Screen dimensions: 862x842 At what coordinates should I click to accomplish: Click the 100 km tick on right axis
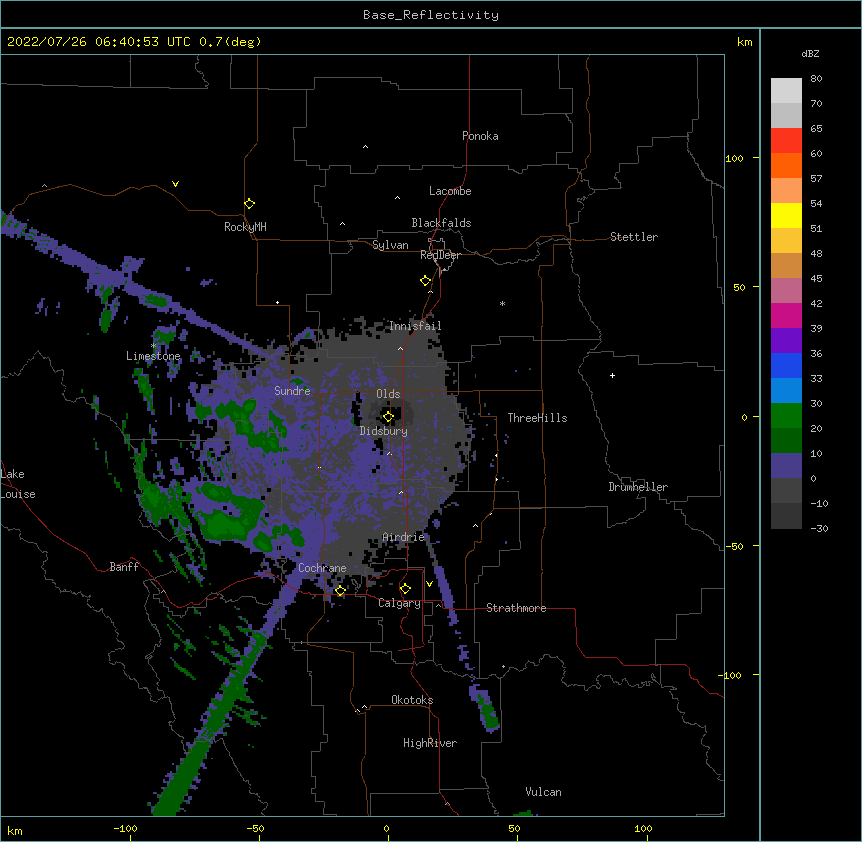point(734,158)
